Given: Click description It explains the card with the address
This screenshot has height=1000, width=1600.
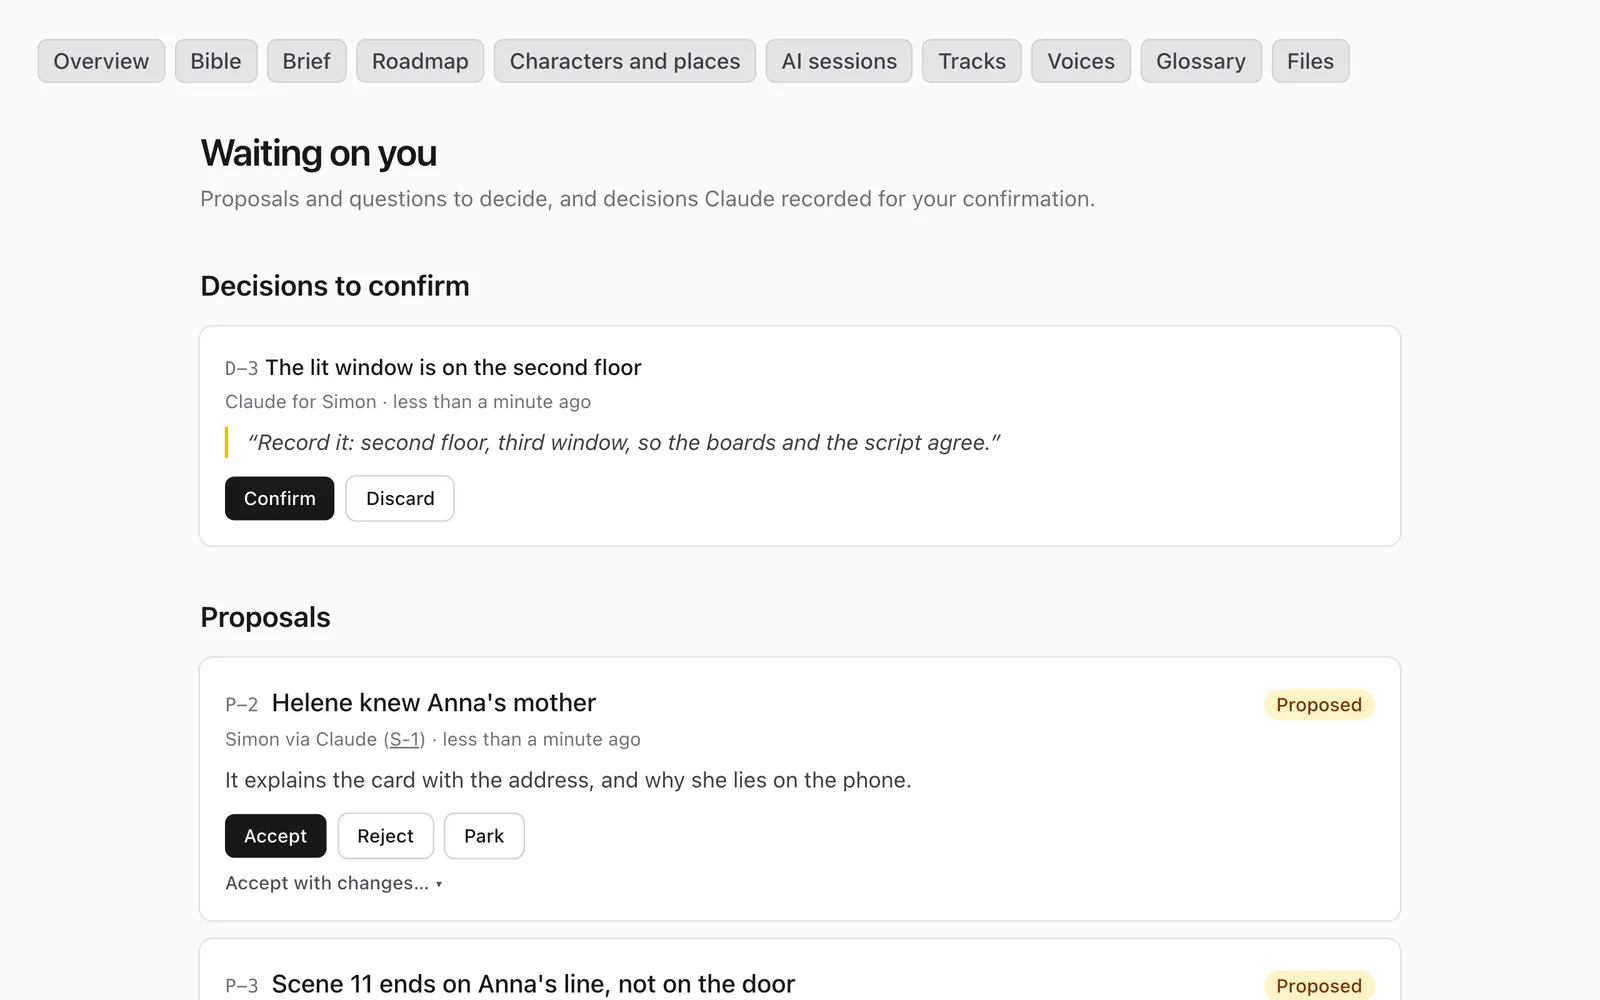Looking at the screenshot, I should (x=568, y=780).
